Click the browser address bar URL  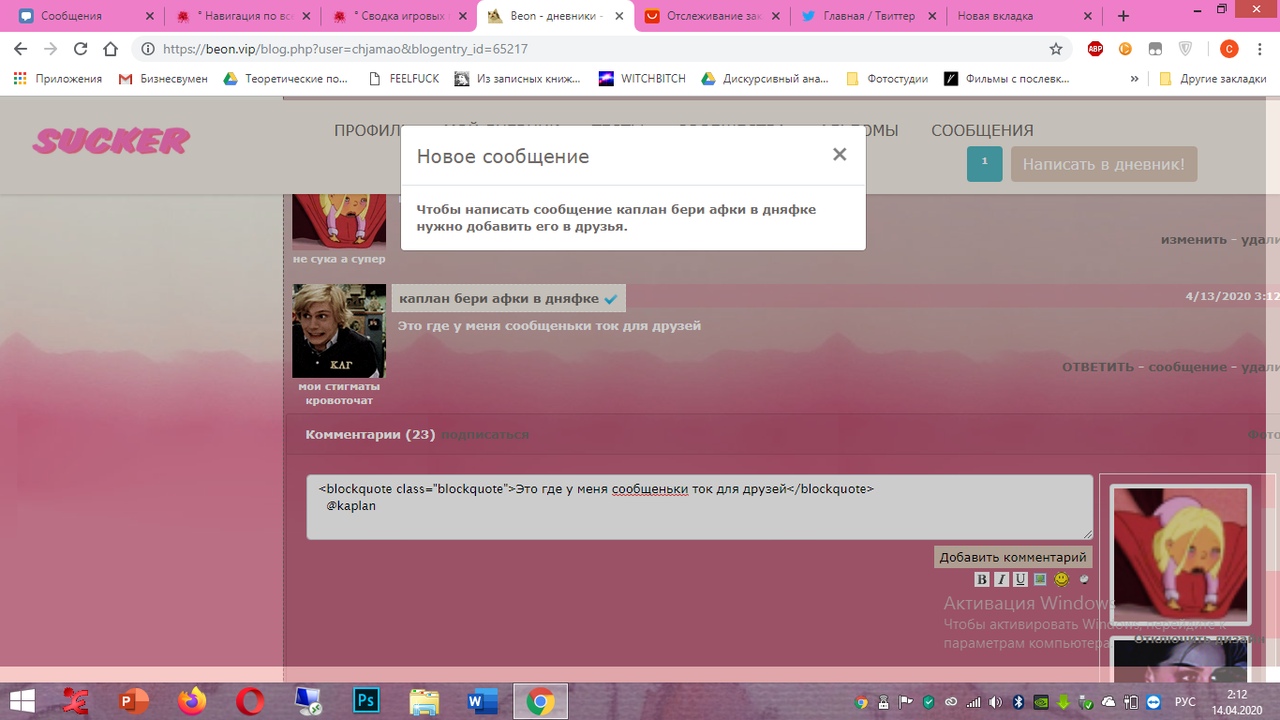[345, 48]
